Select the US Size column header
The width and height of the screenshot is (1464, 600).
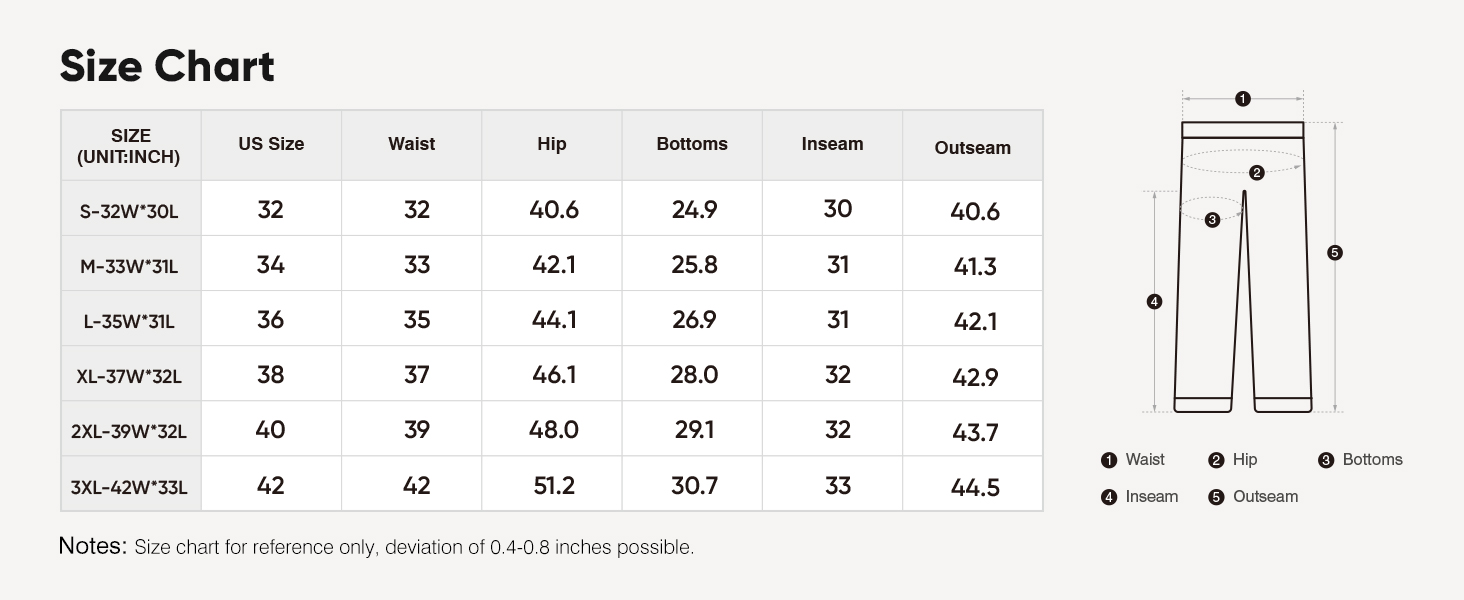point(271,144)
